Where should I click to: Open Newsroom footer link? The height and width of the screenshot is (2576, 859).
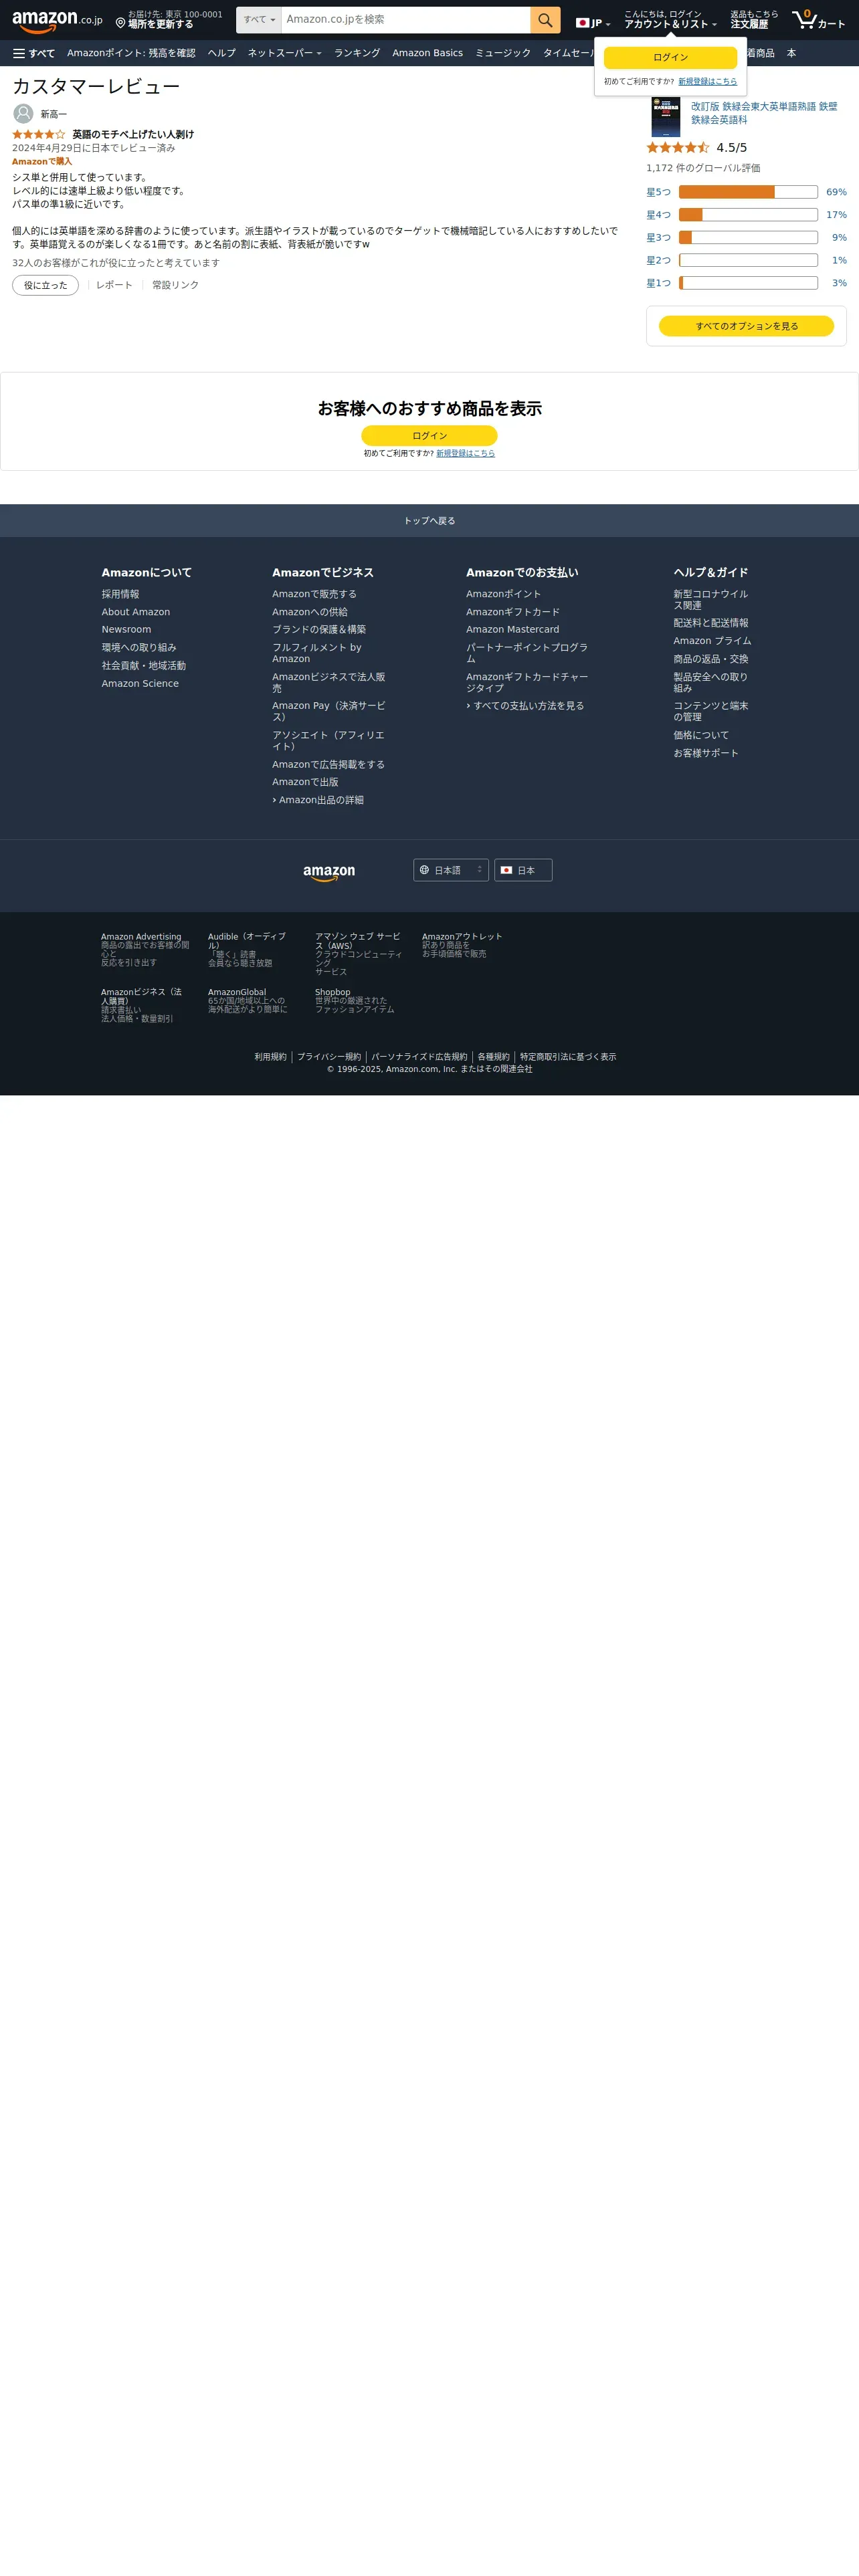126,630
